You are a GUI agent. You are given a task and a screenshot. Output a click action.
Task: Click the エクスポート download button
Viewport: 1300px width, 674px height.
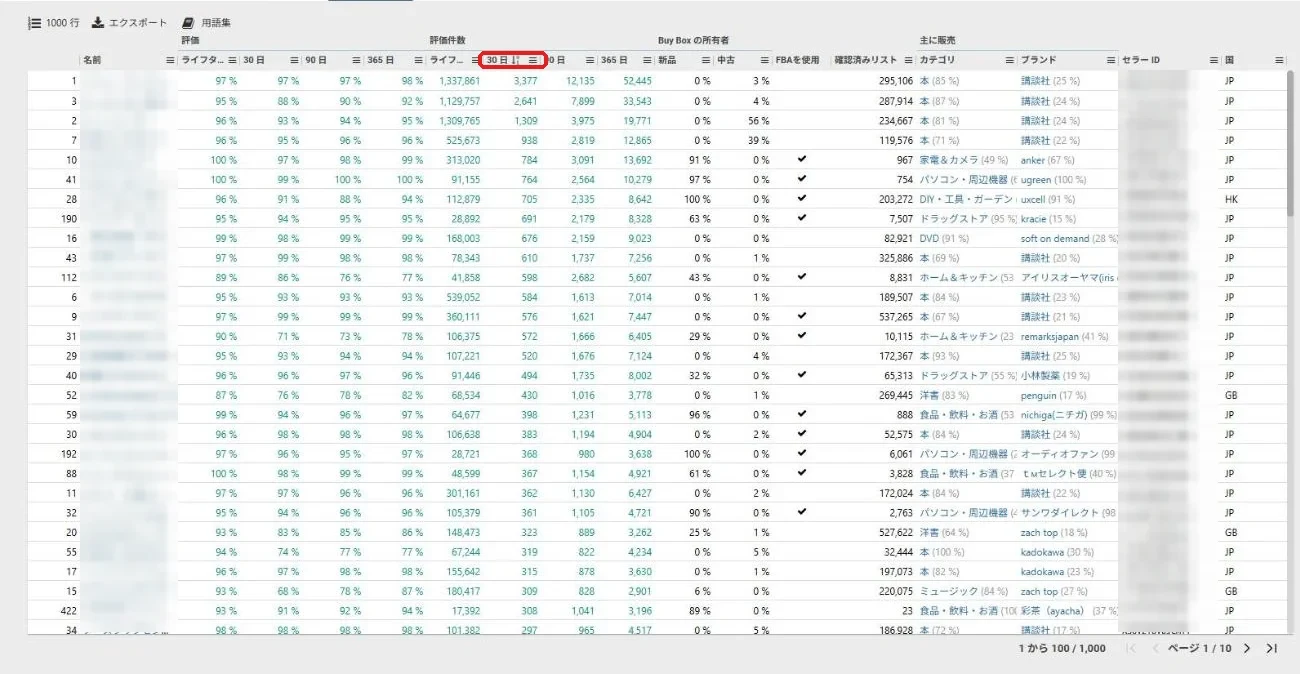(x=130, y=23)
